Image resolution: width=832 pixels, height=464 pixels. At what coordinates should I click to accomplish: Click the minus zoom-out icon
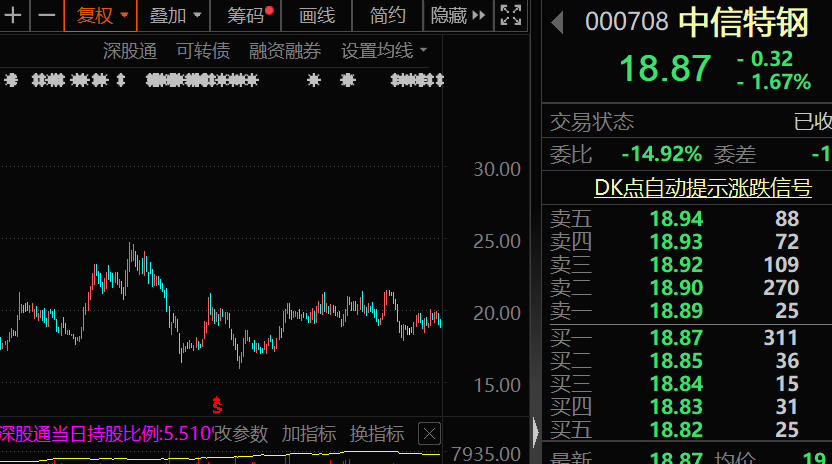point(46,15)
